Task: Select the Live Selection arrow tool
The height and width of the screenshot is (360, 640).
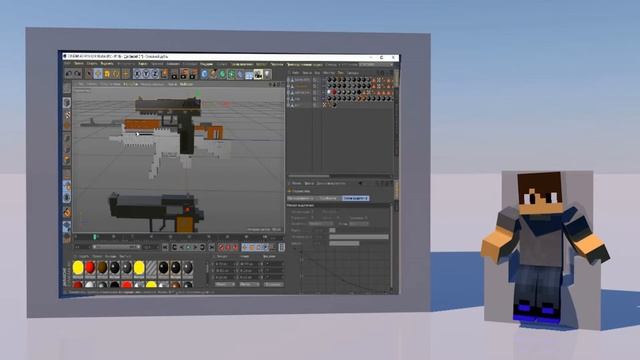Action: (89, 74)
